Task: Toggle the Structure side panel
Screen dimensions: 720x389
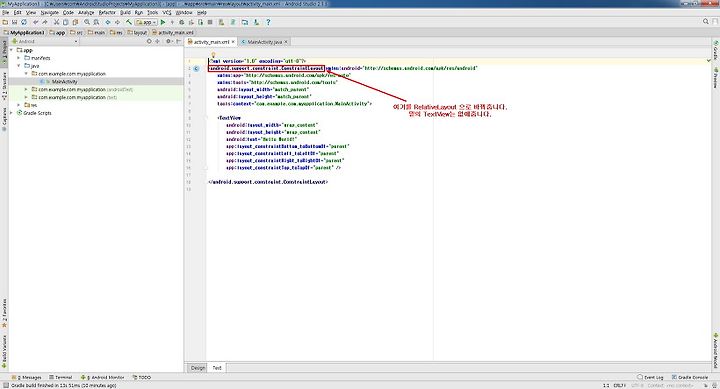Action: 4,86
